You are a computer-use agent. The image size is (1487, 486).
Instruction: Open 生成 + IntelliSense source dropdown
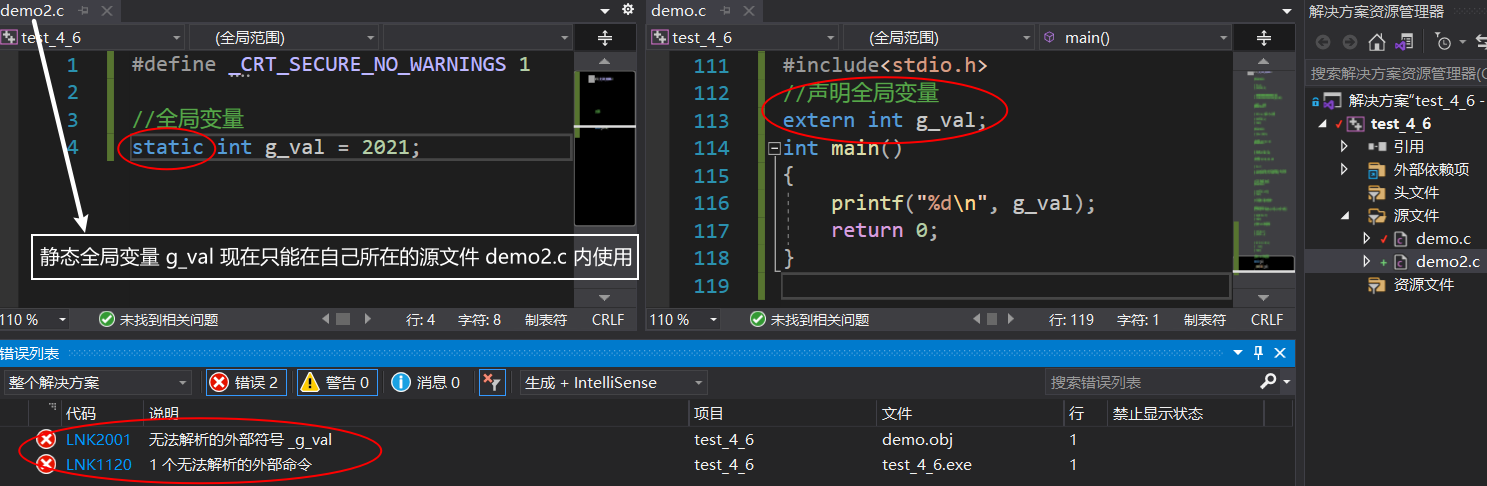(x=613, y=382)
